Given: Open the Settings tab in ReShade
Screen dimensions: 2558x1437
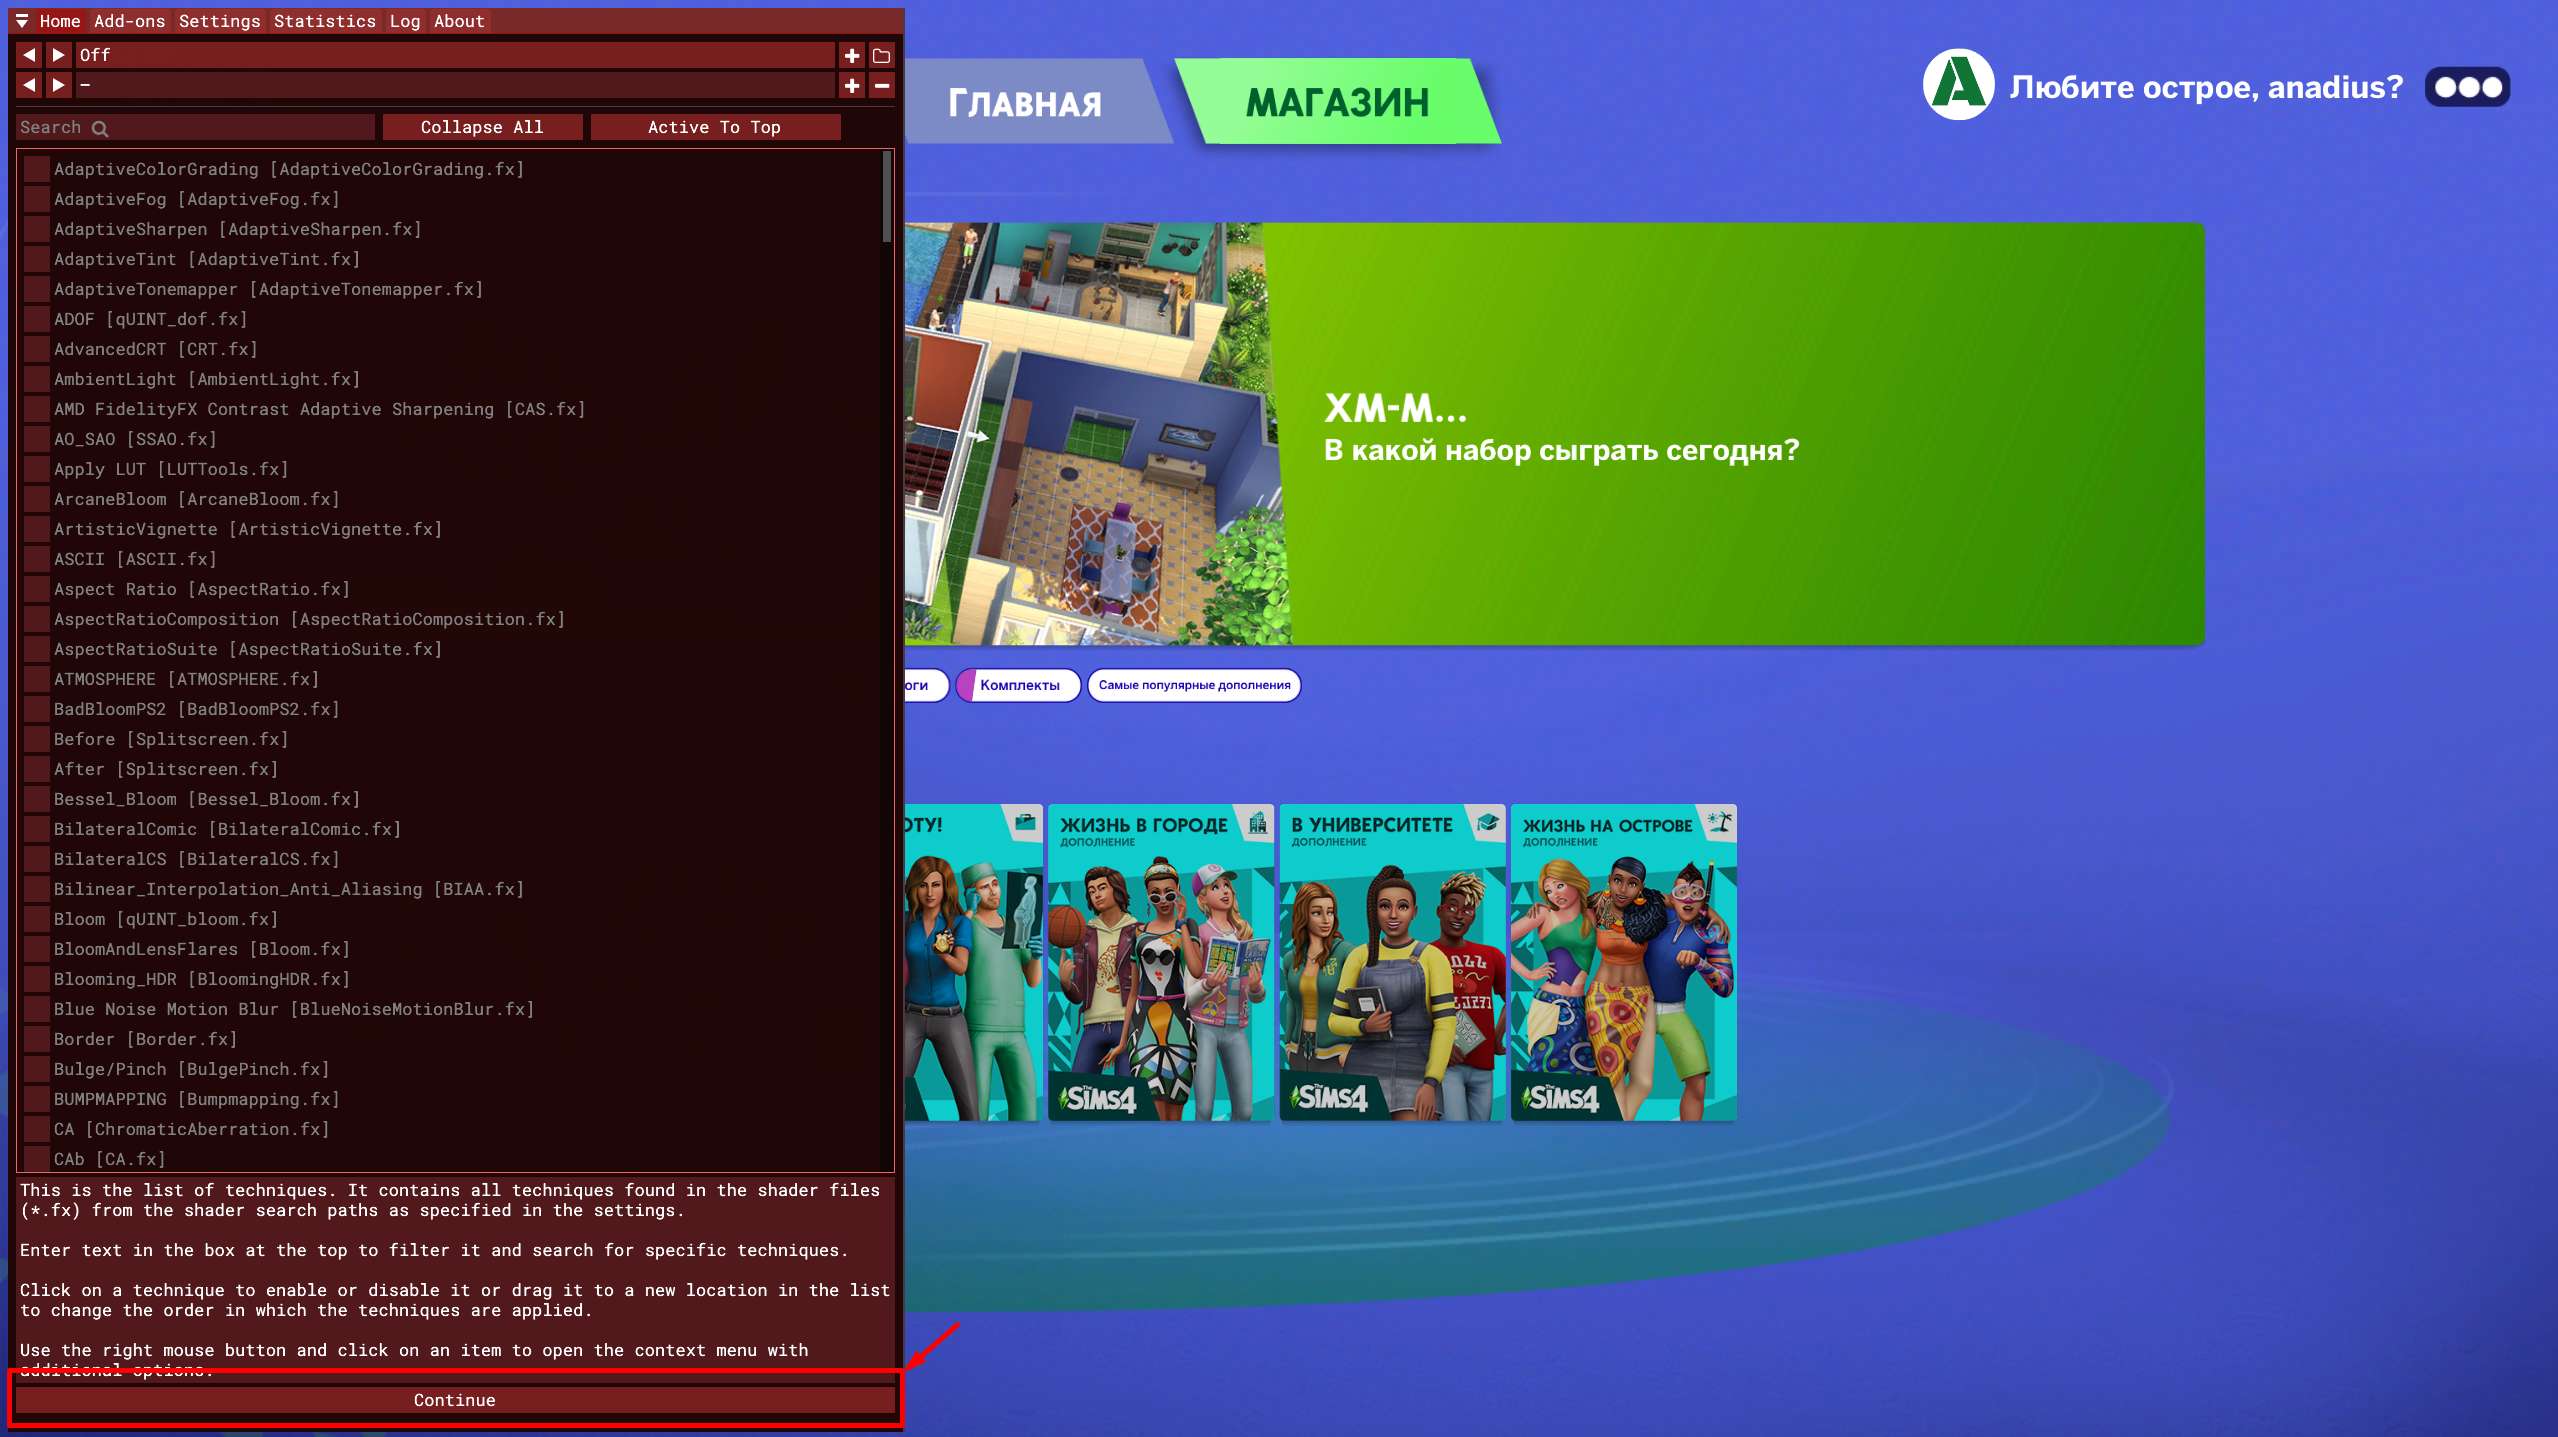Looking at the screenshot, I should [219, 21].
